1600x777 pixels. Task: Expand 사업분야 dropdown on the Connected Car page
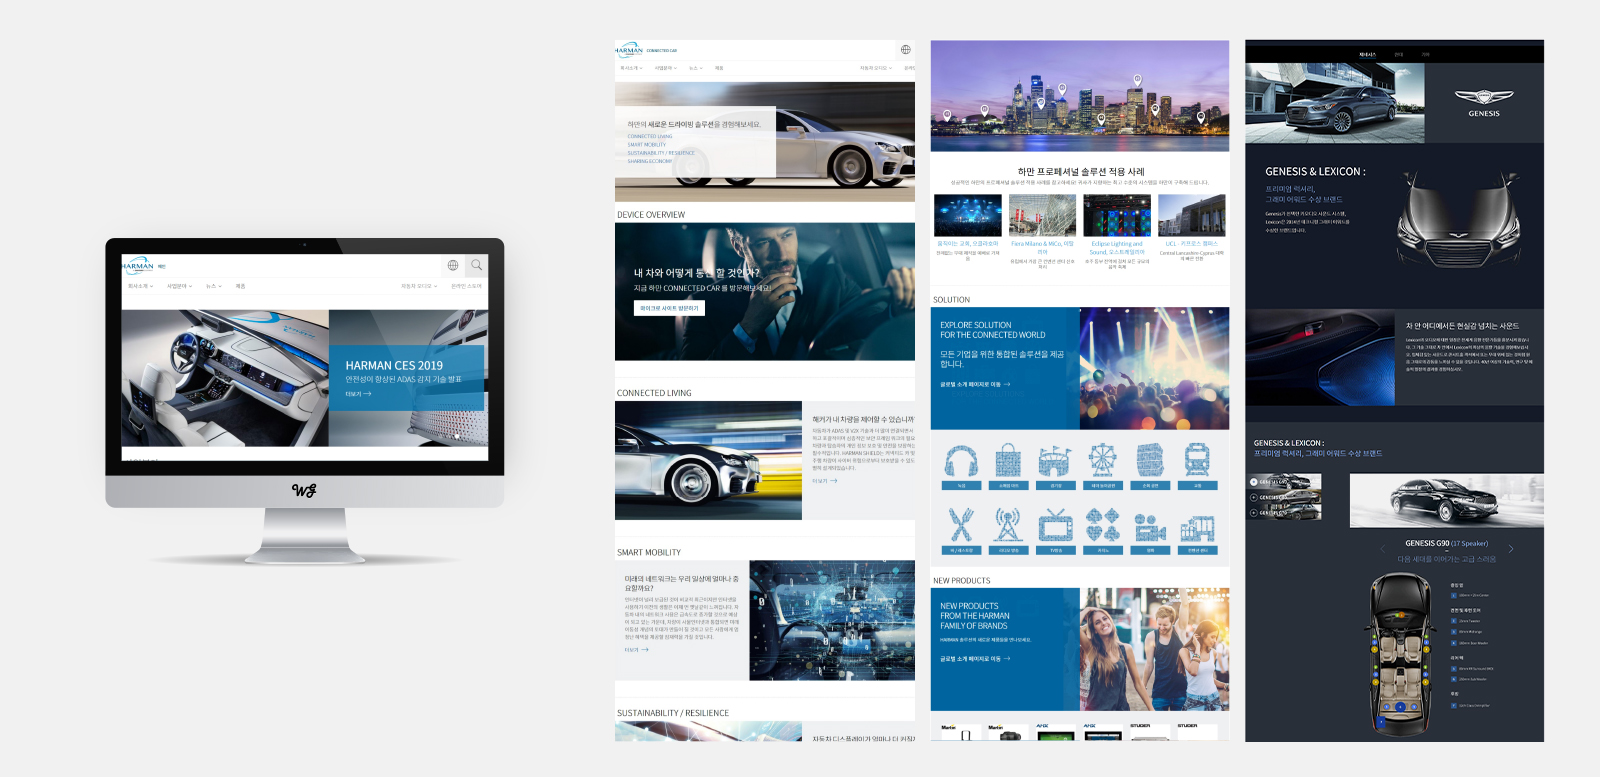tap(665, 68)
